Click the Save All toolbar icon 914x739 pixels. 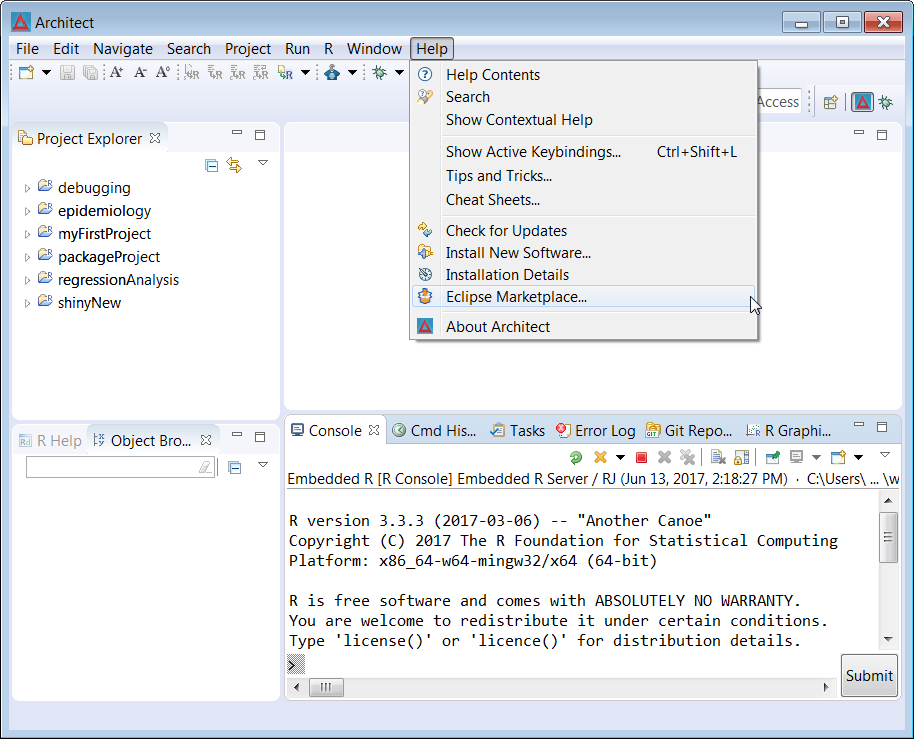click(x=90, y=72)
